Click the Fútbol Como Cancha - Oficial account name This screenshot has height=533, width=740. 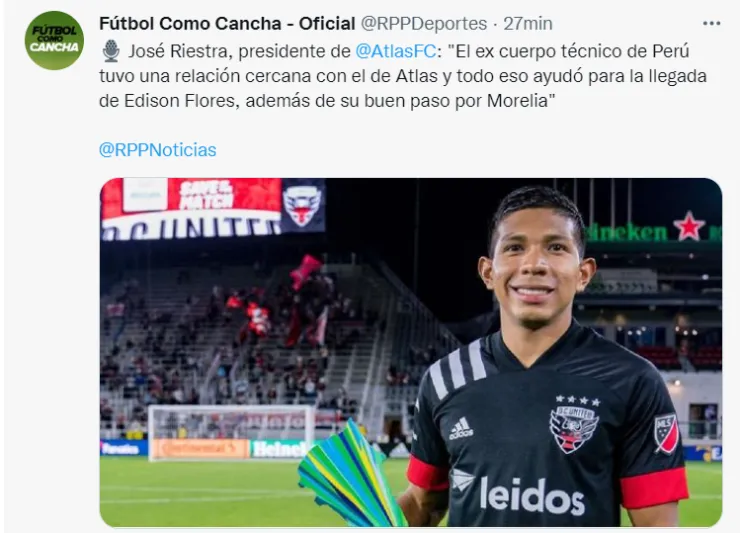point(227,23)
